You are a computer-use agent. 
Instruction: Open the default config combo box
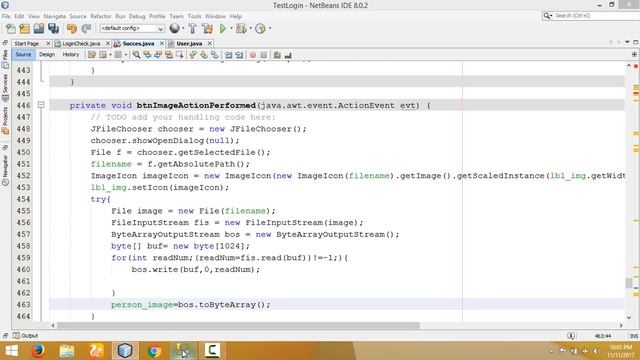pyautogui.click(x=132, y=28)
